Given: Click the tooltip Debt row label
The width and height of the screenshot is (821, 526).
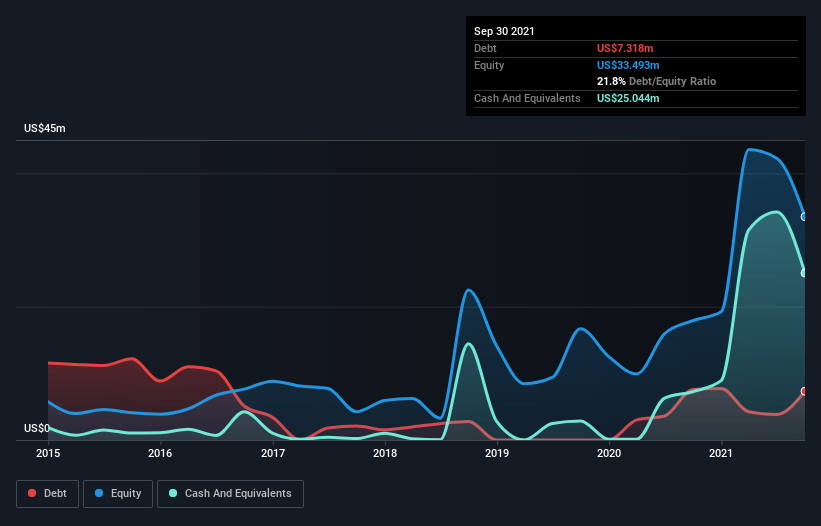Looking at the screenshot, I should (x=485, y=48).
